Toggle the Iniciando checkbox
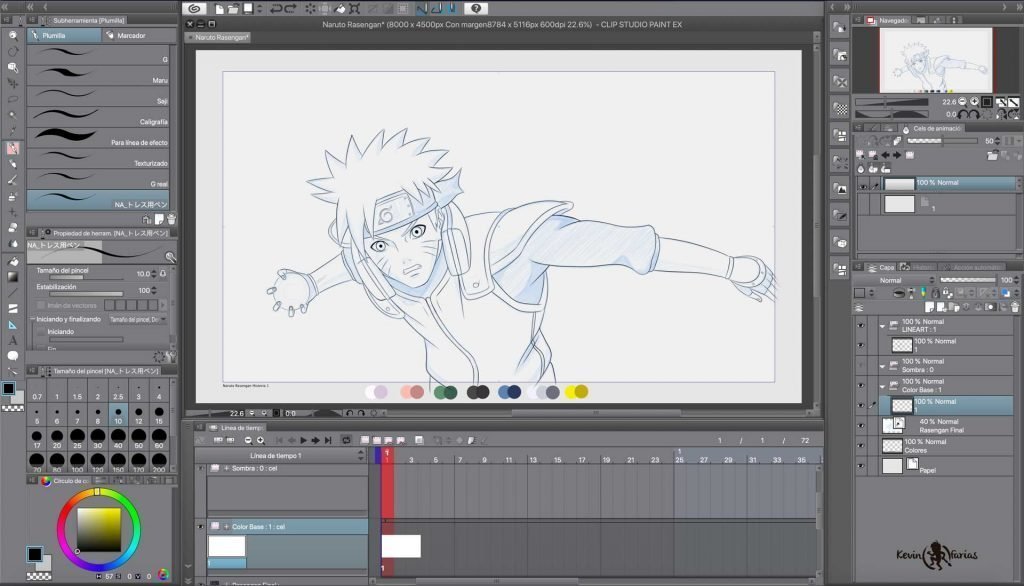This screenshot has width=1024, height=586. [x=41, y=332]
